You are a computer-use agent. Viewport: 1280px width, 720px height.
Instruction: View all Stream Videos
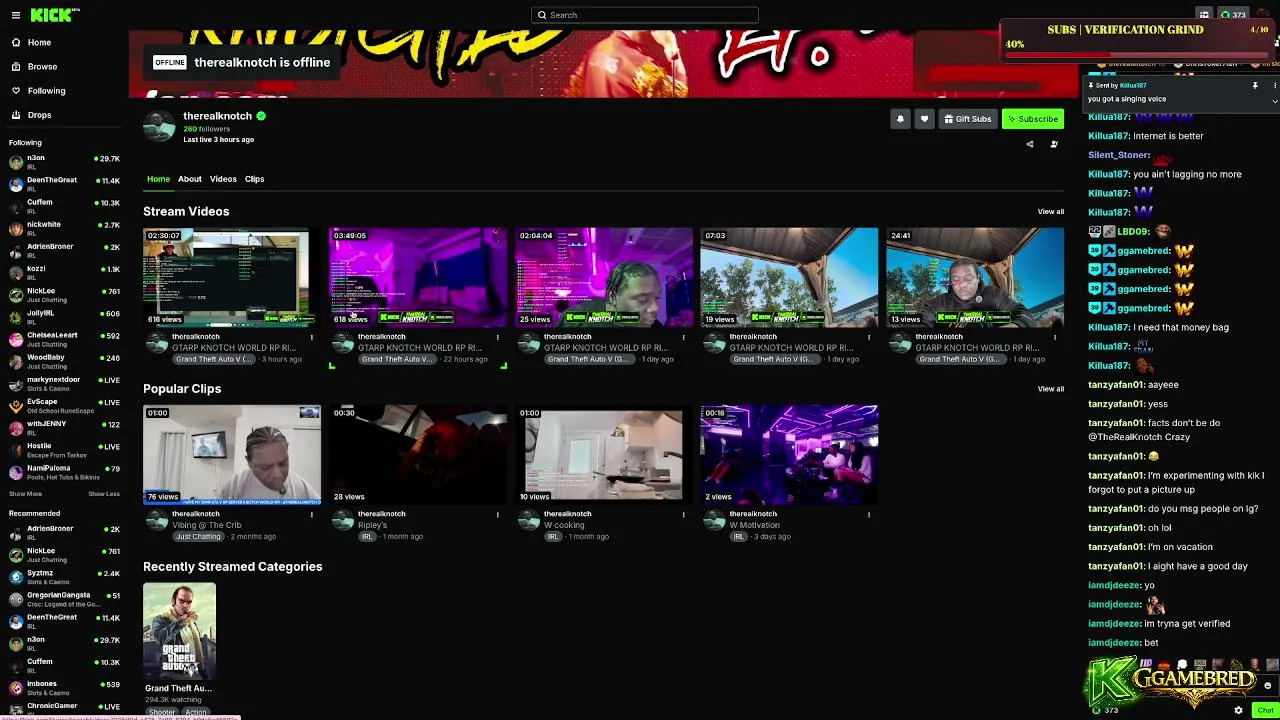coord(1051,212)
